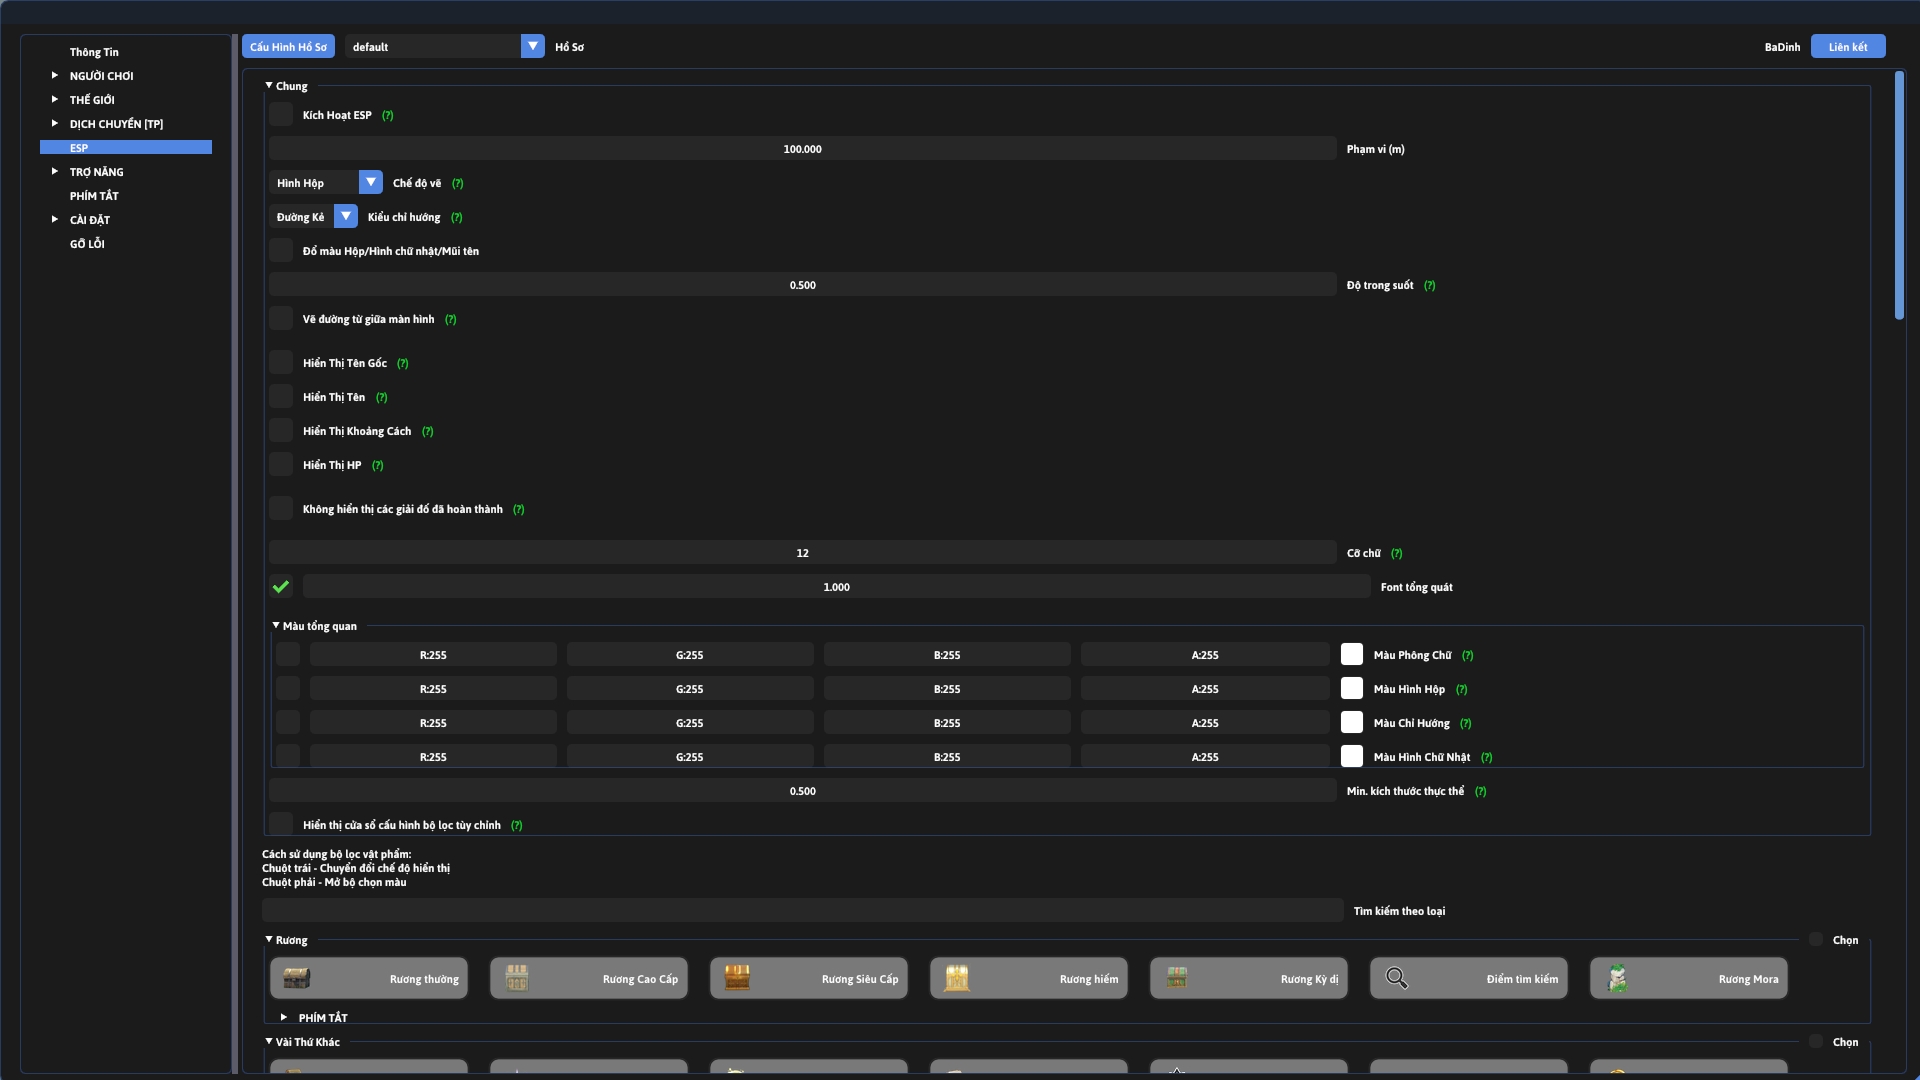
Task: Click the Màu Phông Chữ white swatch
Action: point(1352,655)
